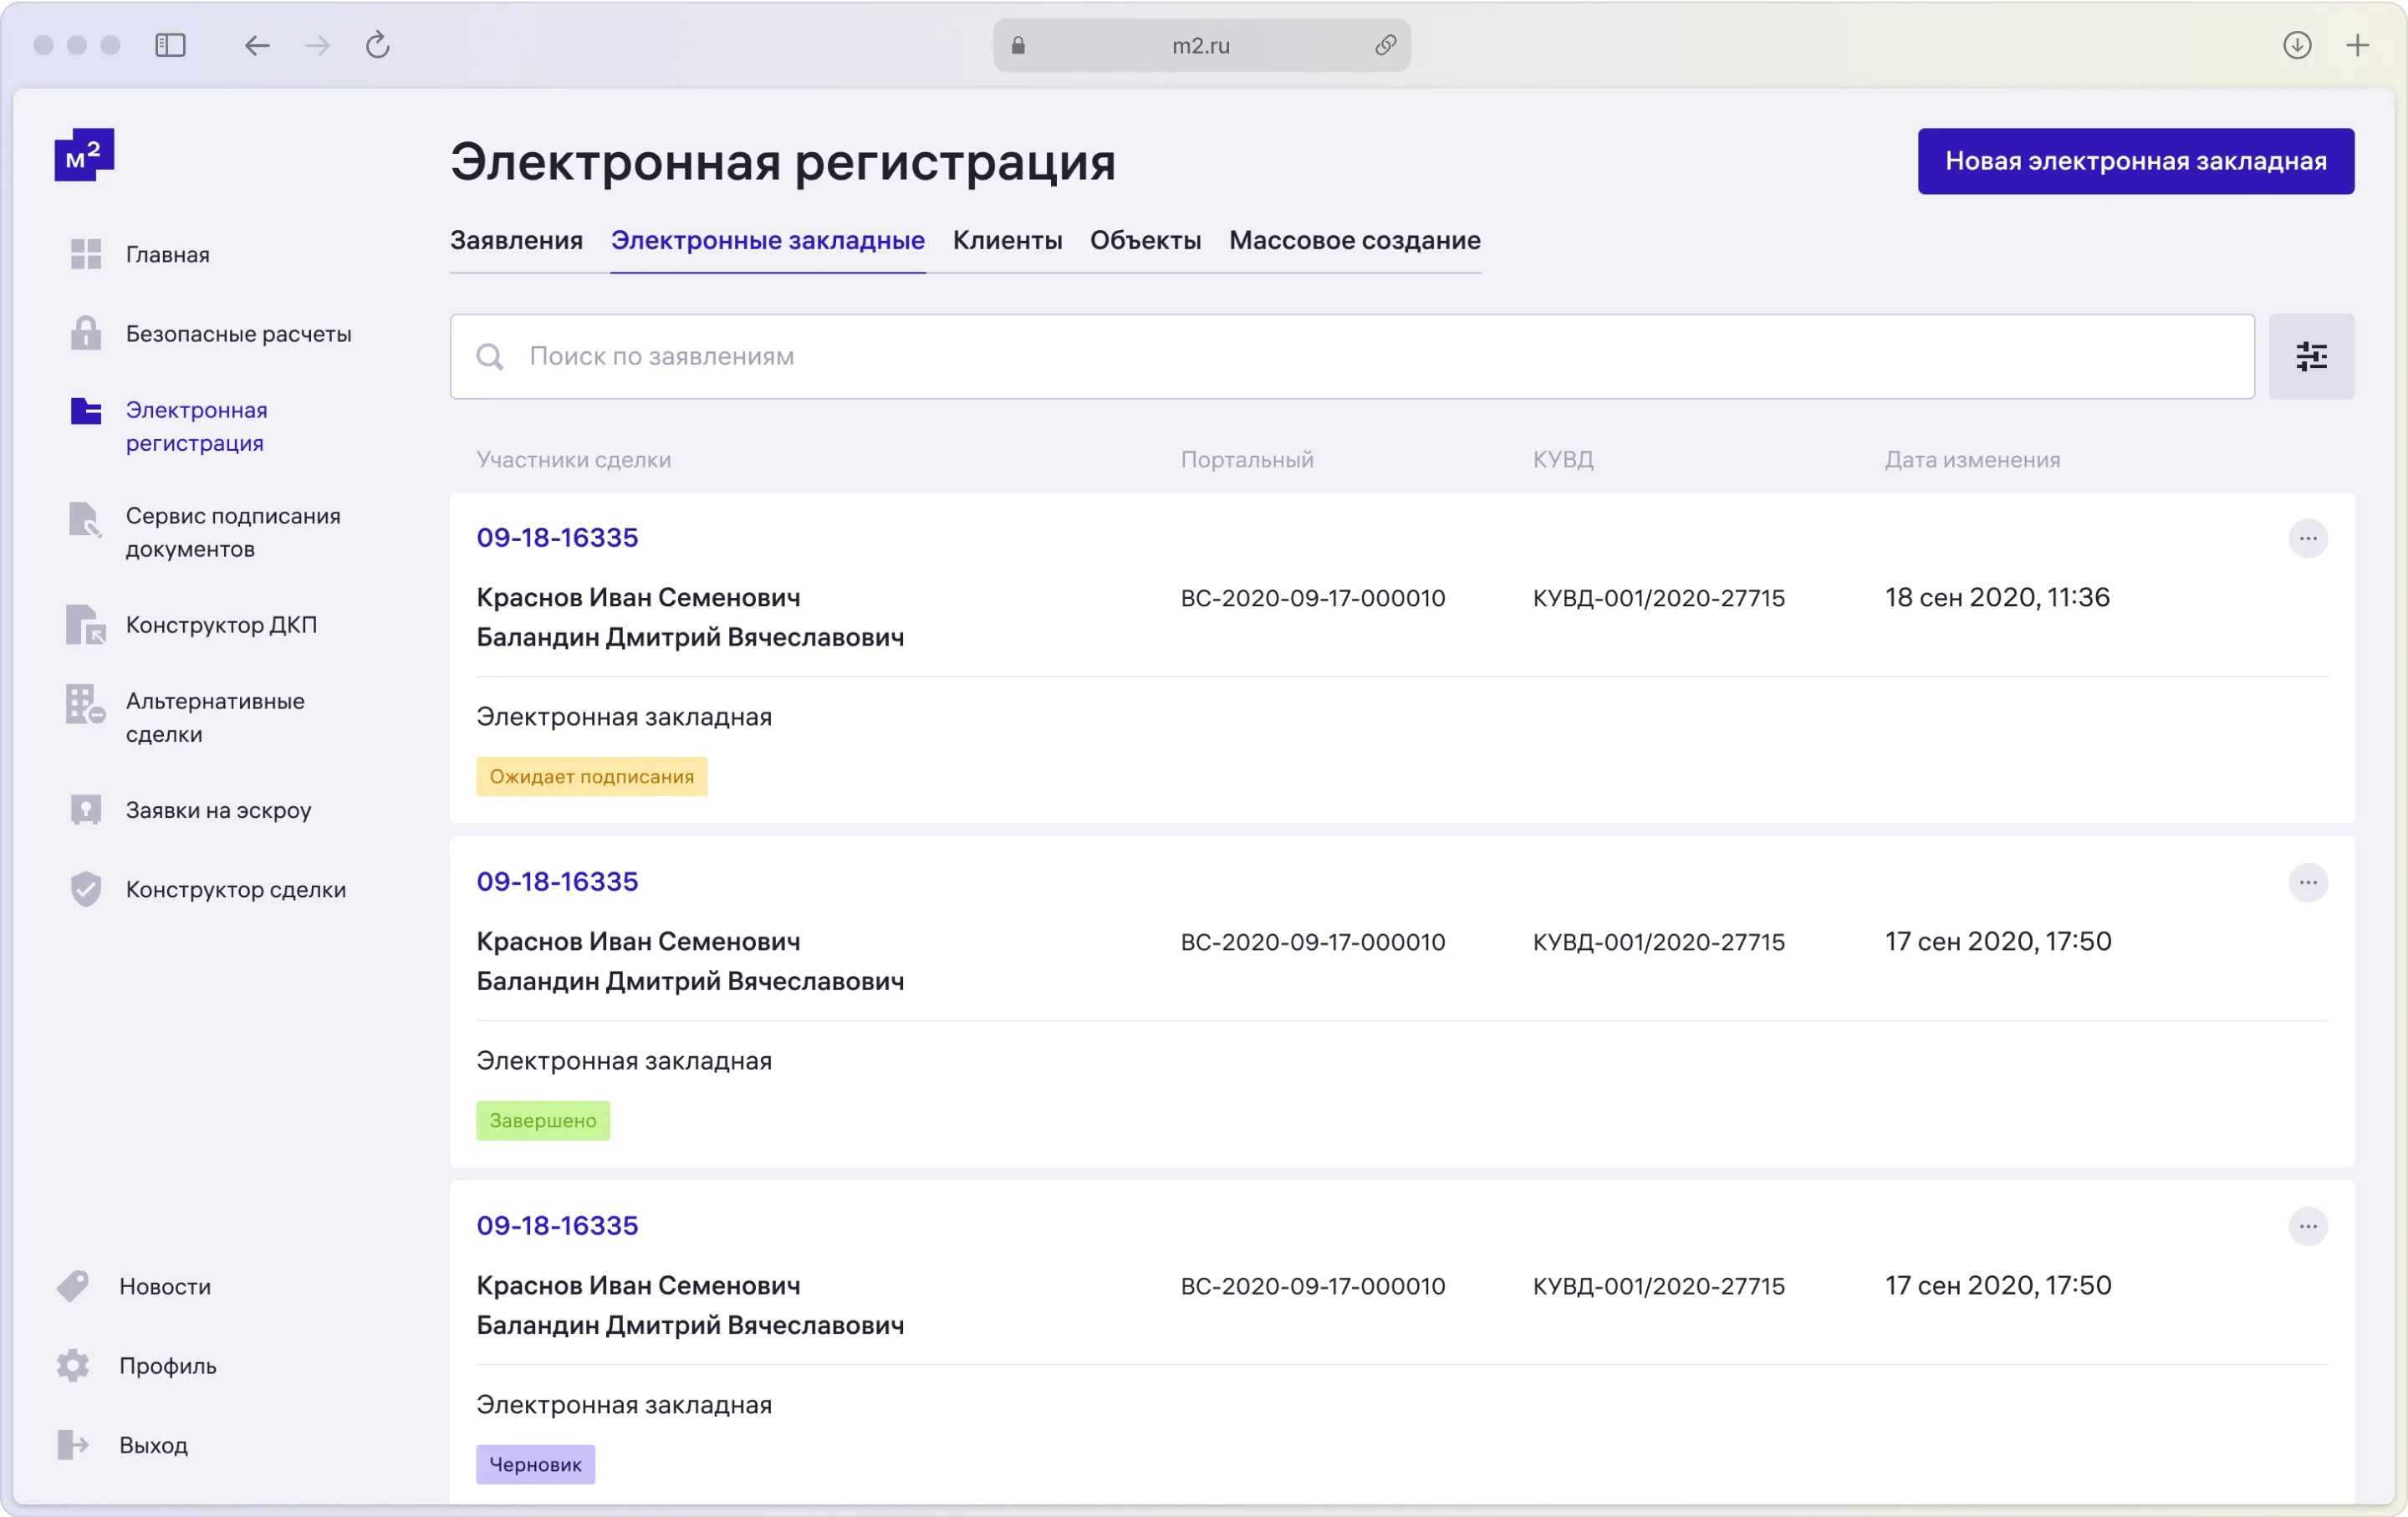This screenshot has height=1517, width=2408.
Task: Open Безопасные расчеты lock icon in sidebar
Action: coord(86,334)
